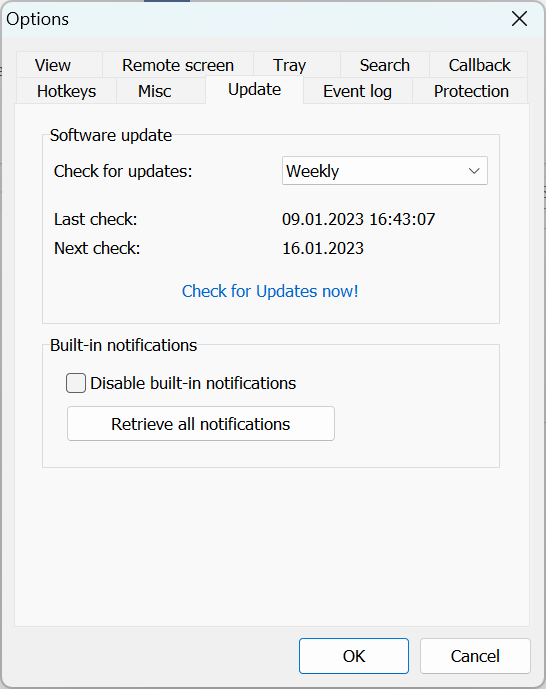
Task: Go to the Search tab
Action: pyautogui.click(x=384, y=65)
